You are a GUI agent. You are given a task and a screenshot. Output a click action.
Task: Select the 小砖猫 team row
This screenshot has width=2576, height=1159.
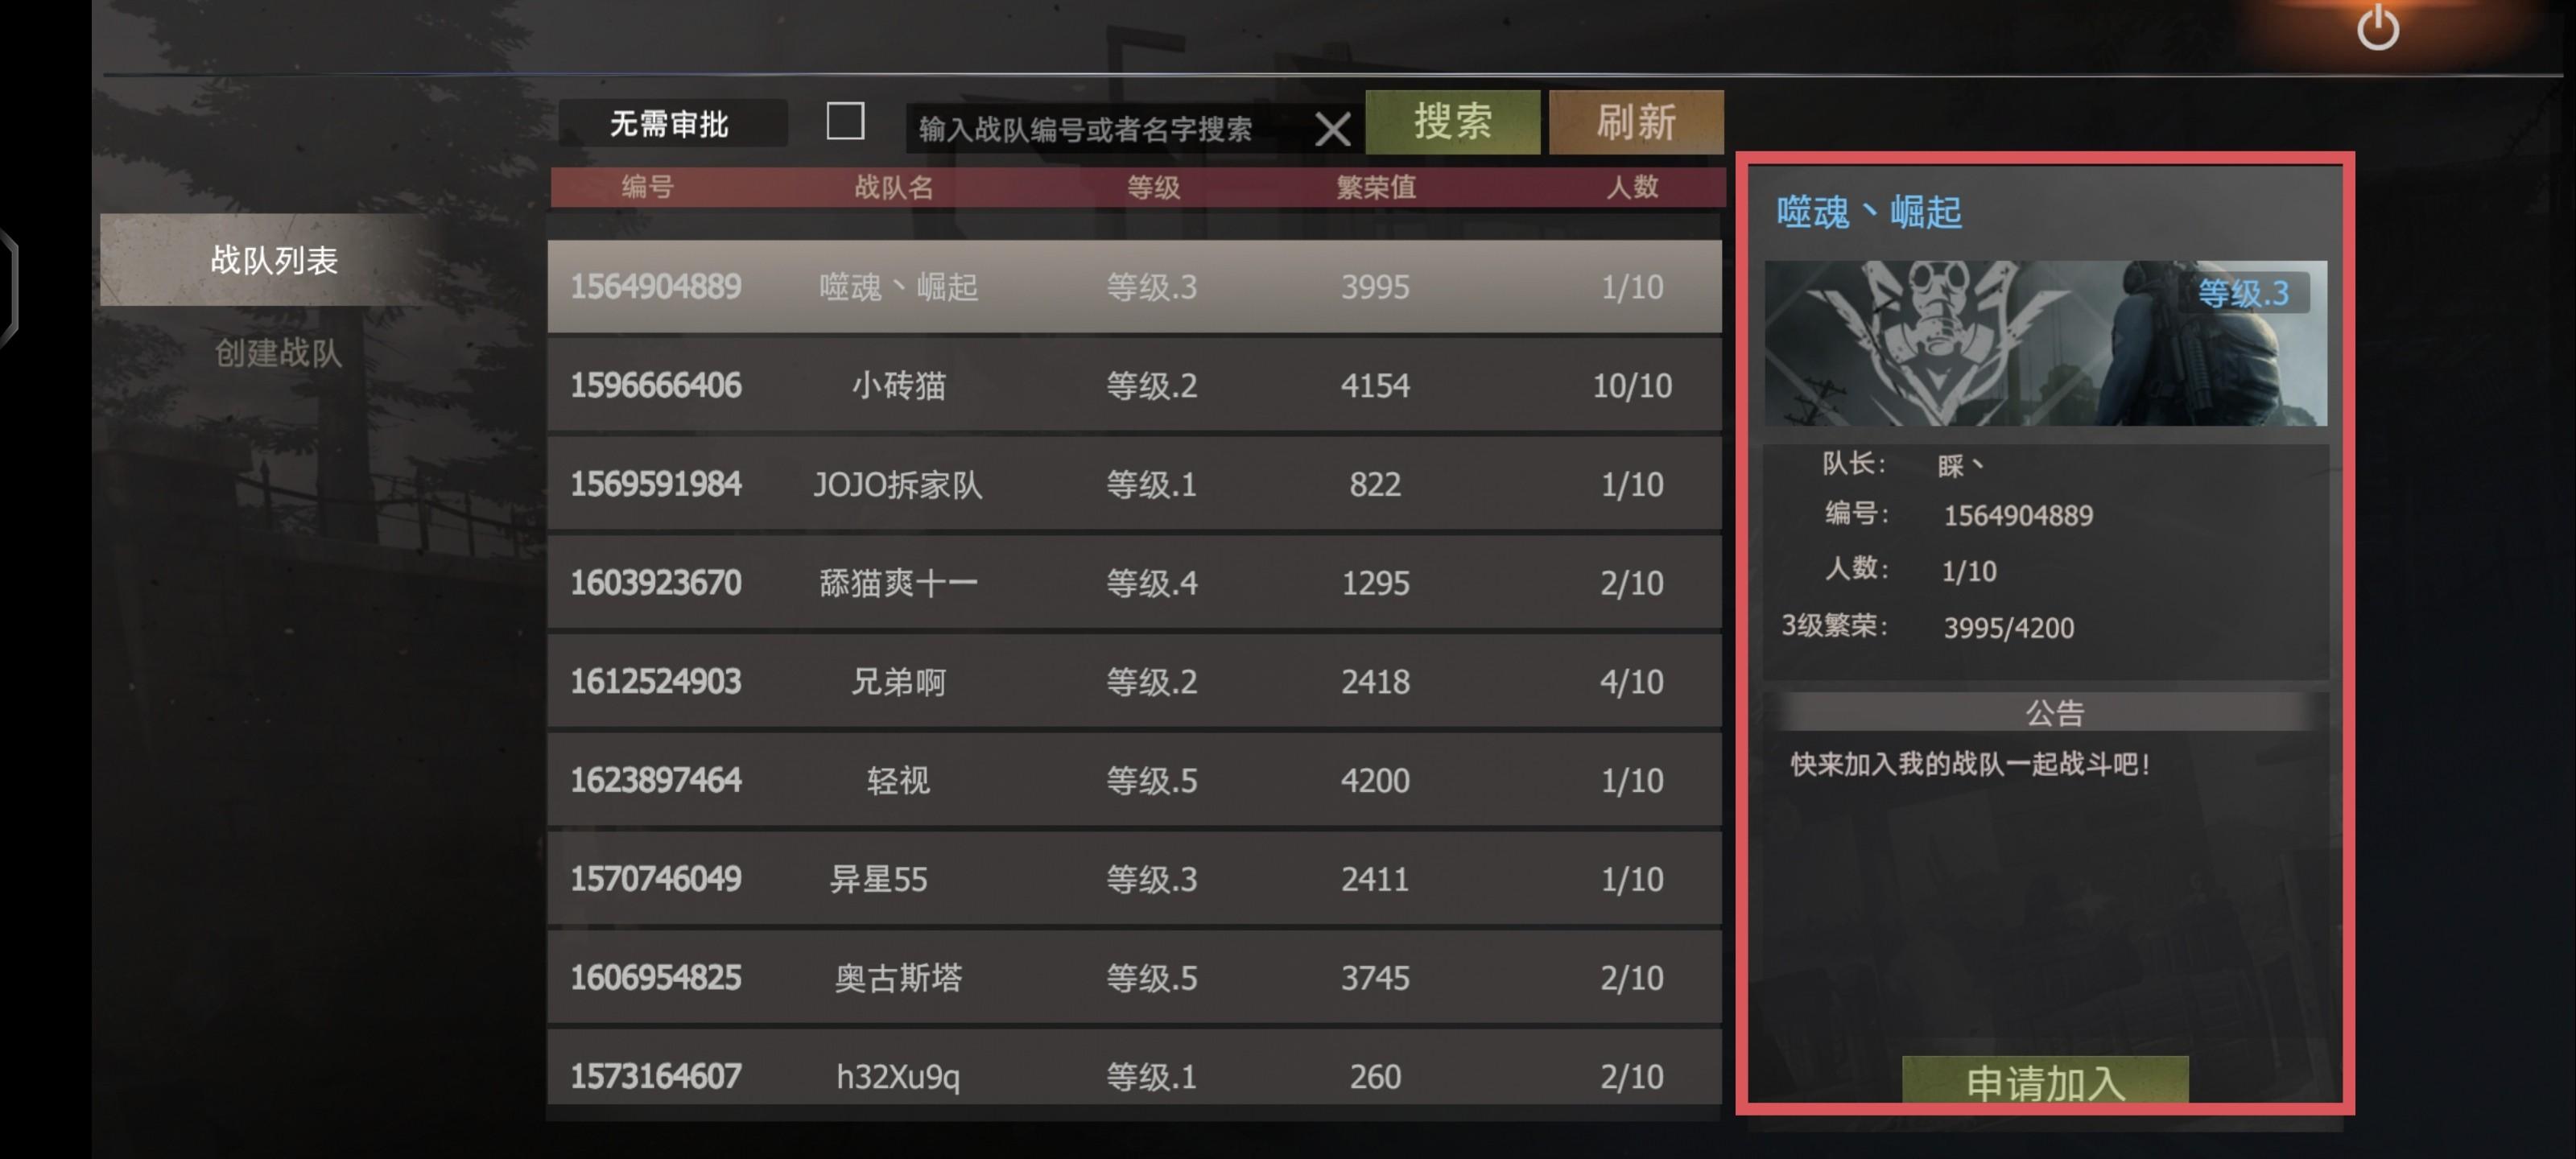click(x=1134, y=385)
